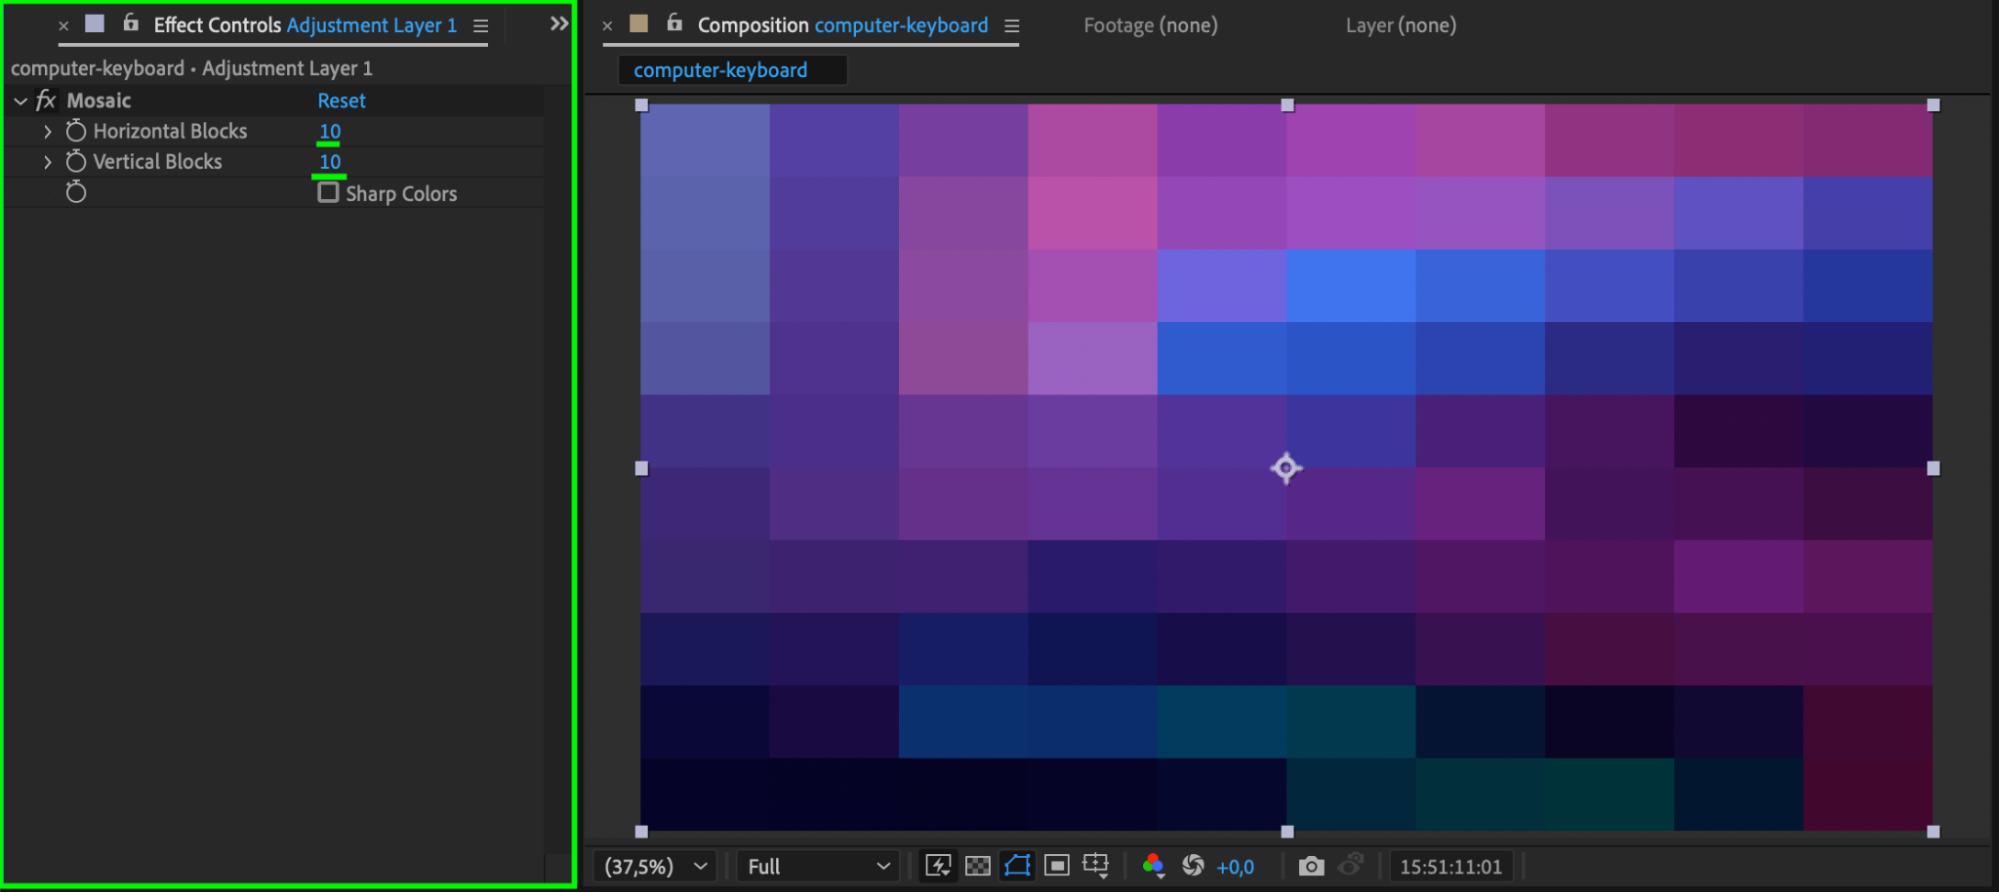The image size is (1999, 893).
Task: Toggle Horizontal Blocks stopwatch keyframing
Action: (76, 131)
